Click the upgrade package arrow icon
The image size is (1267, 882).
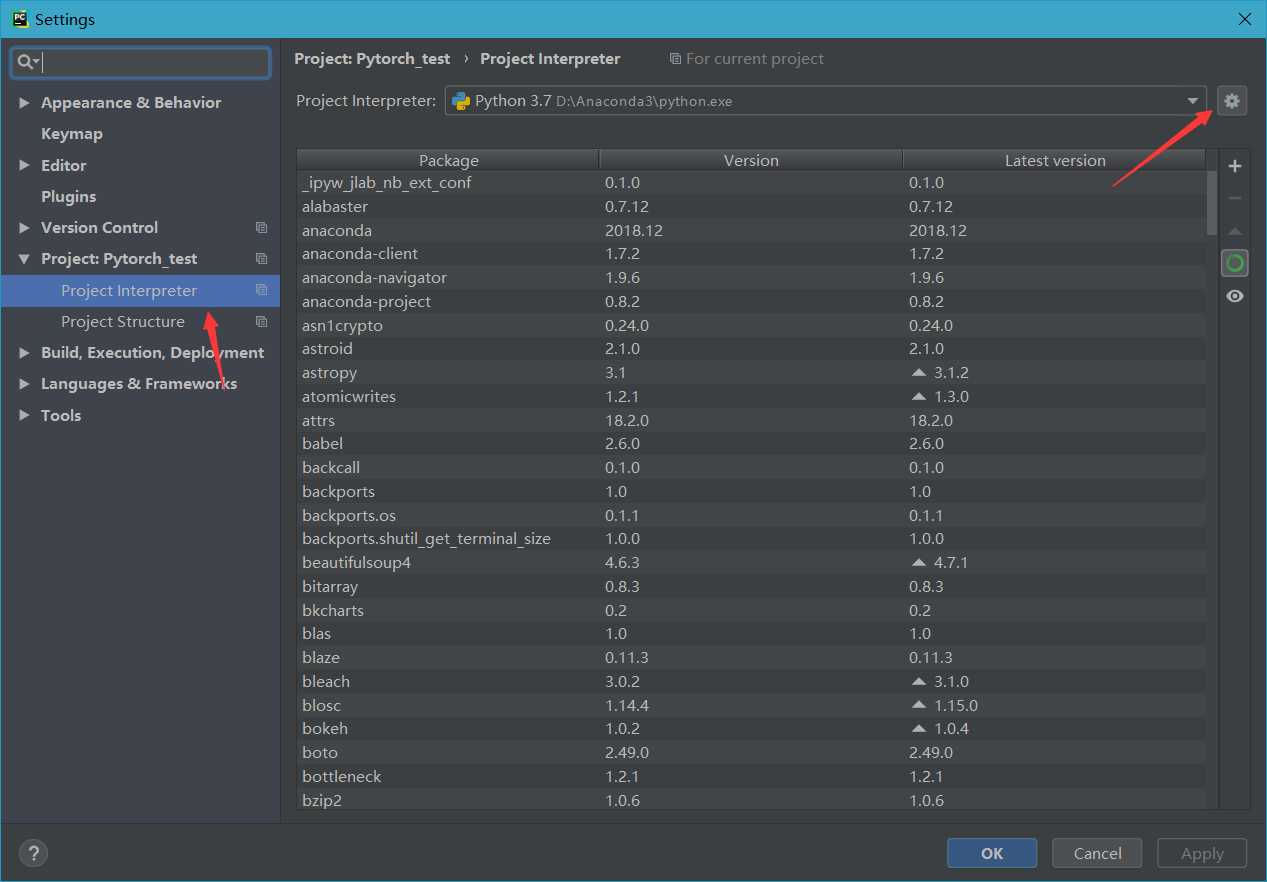1235,231
